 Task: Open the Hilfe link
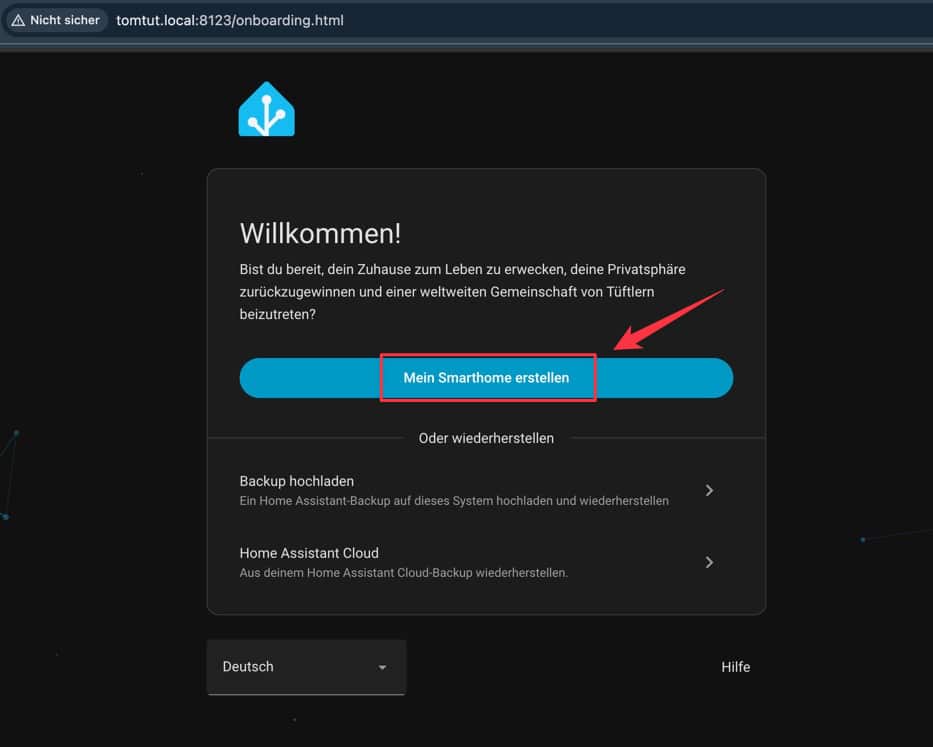tap(735, 667)
